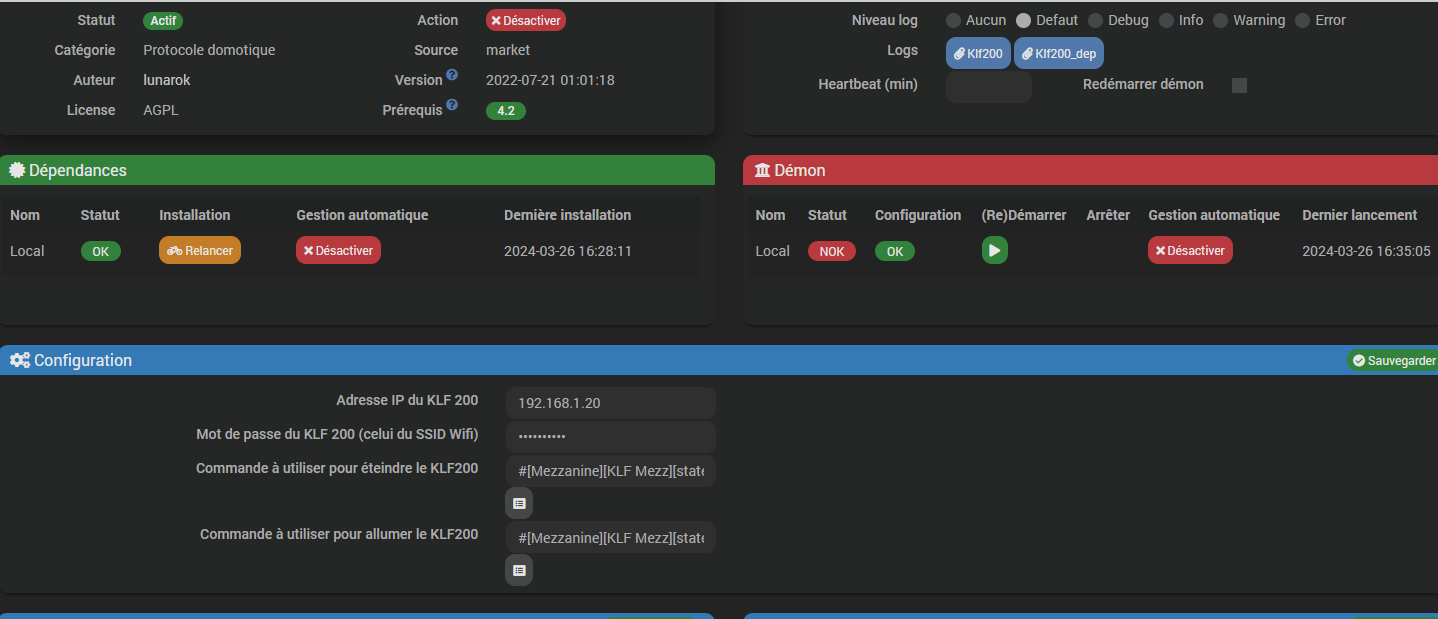Viewport: 1438px width, 619px height.
Task: Click the source value market
Action: click(508, 50)
